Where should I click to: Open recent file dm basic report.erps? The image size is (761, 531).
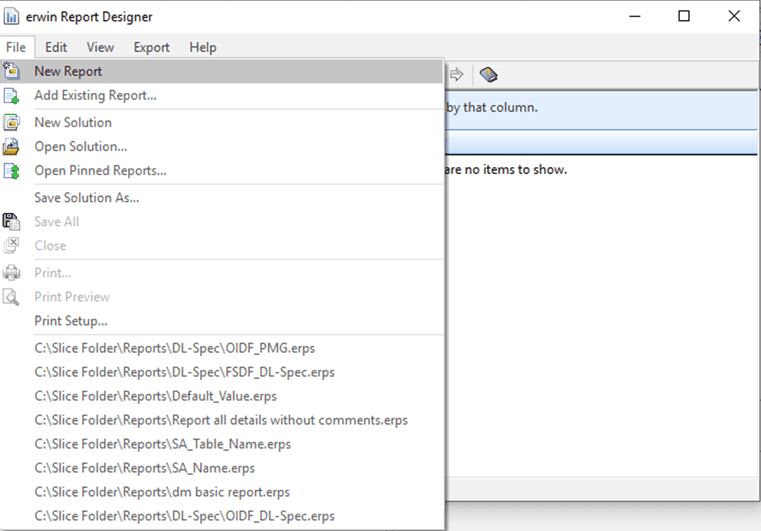tap(222, 492)
